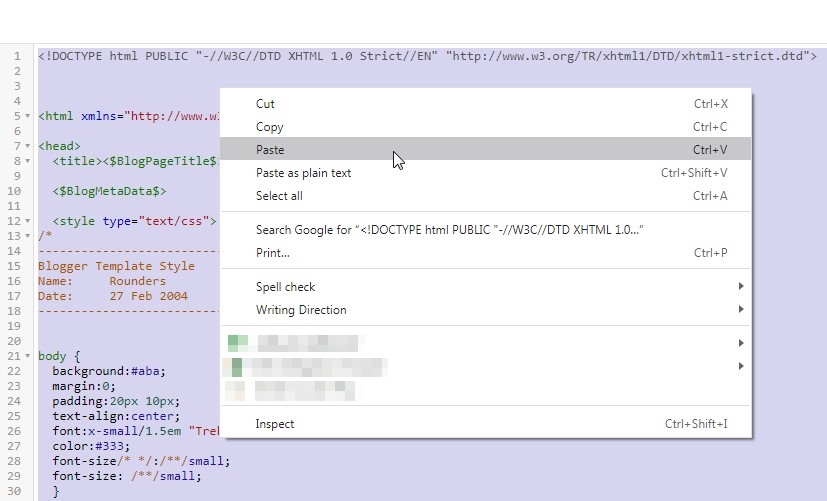Open Inspect from the context menu

(x=275, y=424)
